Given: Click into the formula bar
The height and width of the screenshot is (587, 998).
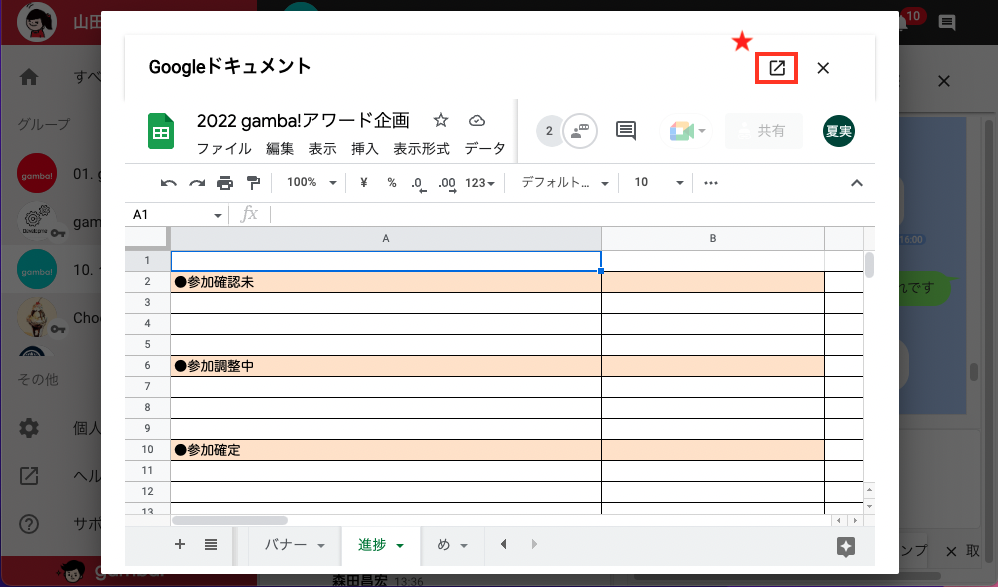Looking at the screenshot, I should tap(572, 215).
